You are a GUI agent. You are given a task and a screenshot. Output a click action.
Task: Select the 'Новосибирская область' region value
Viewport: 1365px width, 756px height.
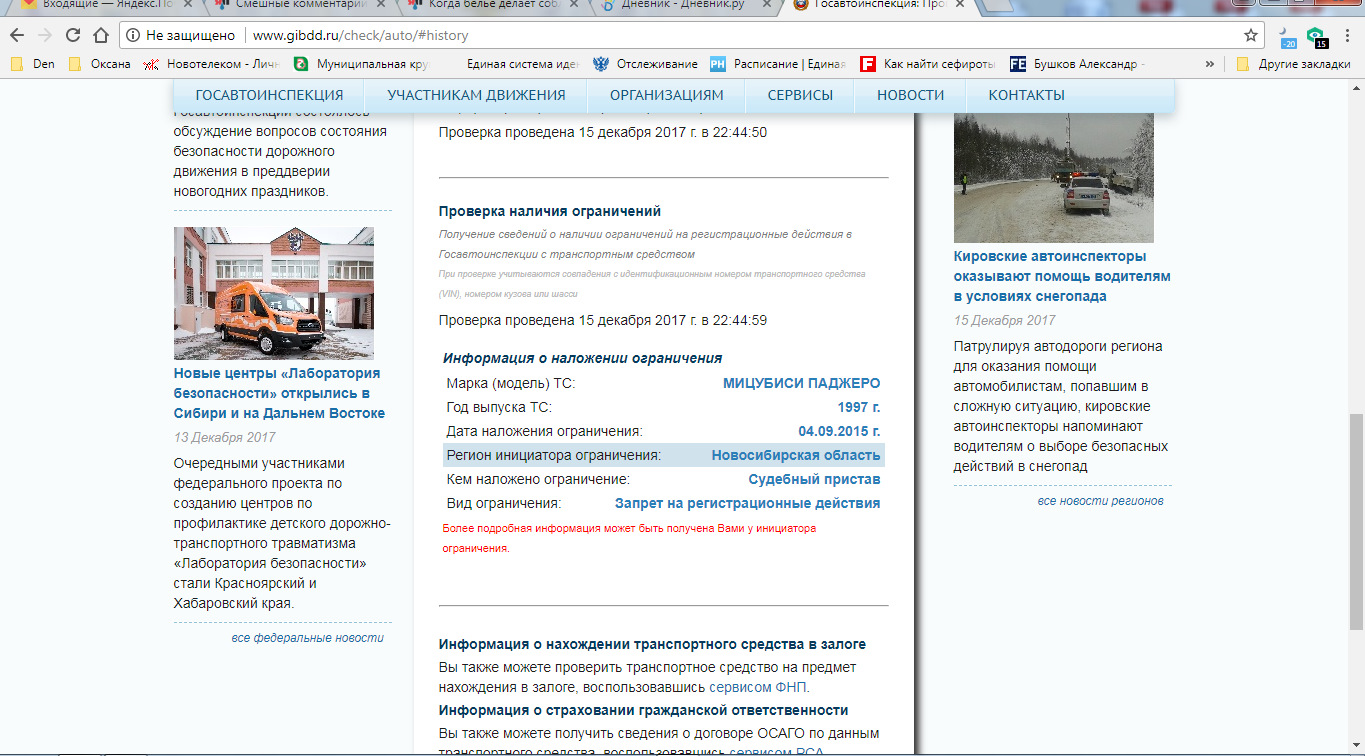796,456
